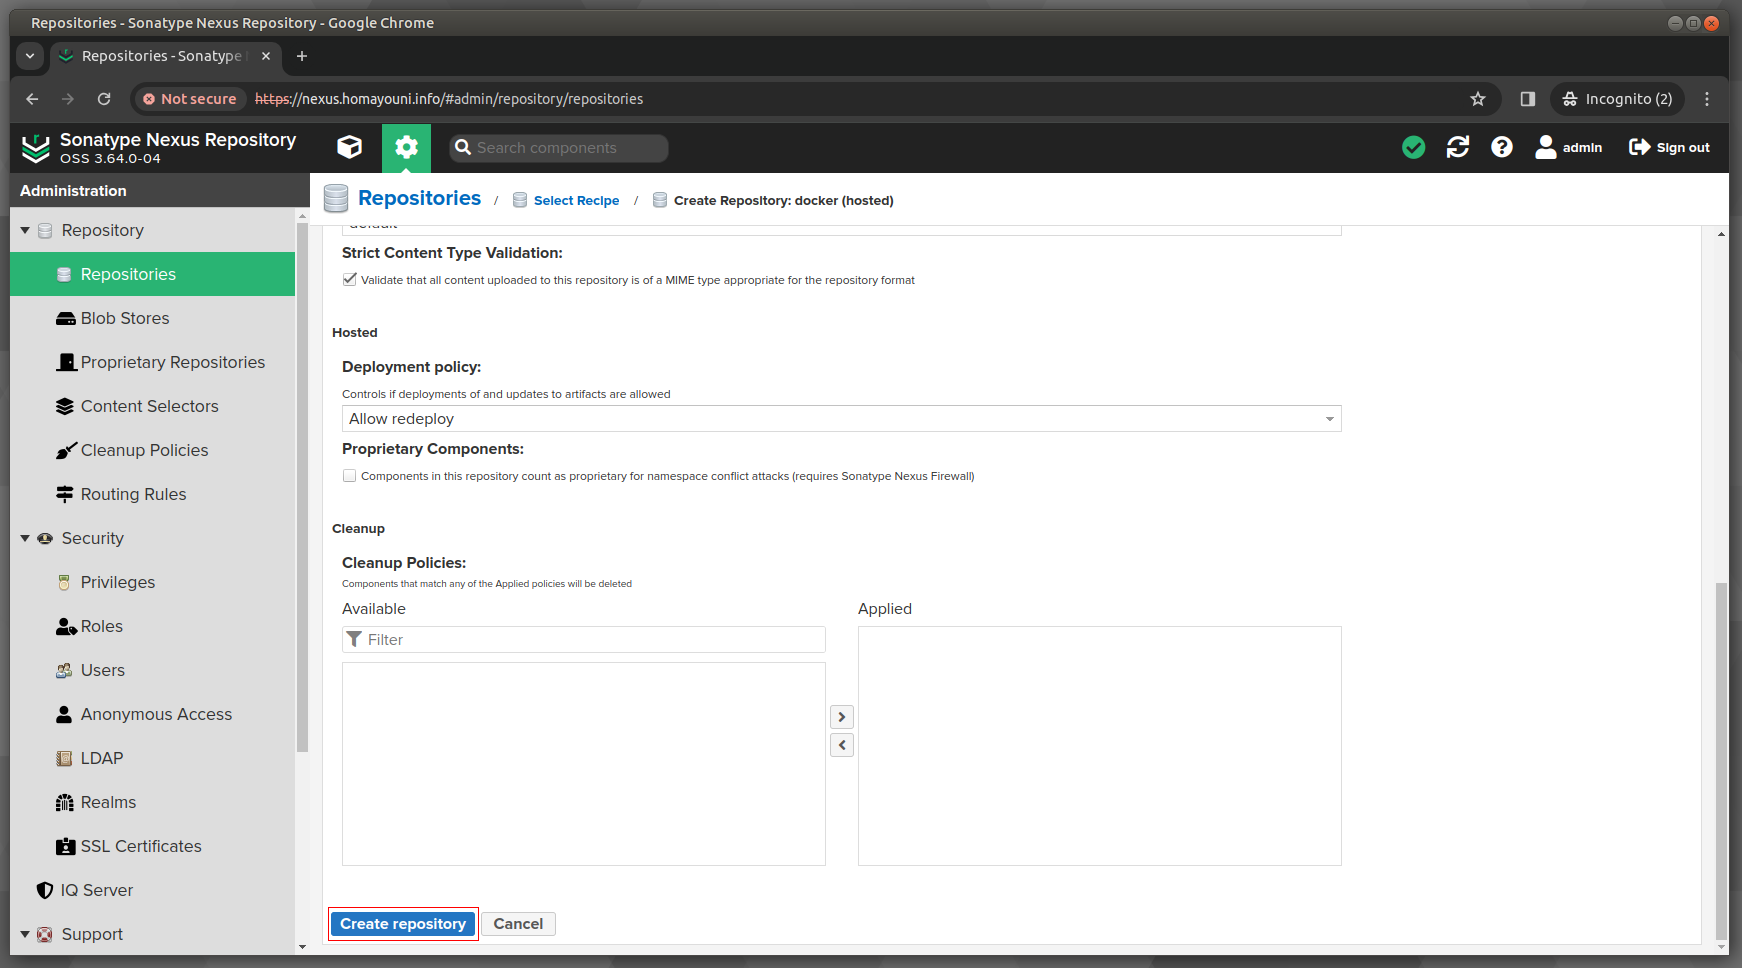The width and height of the screenshot is (1742, 968).
Task: Go to Repositories breadcrumb link
Action: [419, 198]
